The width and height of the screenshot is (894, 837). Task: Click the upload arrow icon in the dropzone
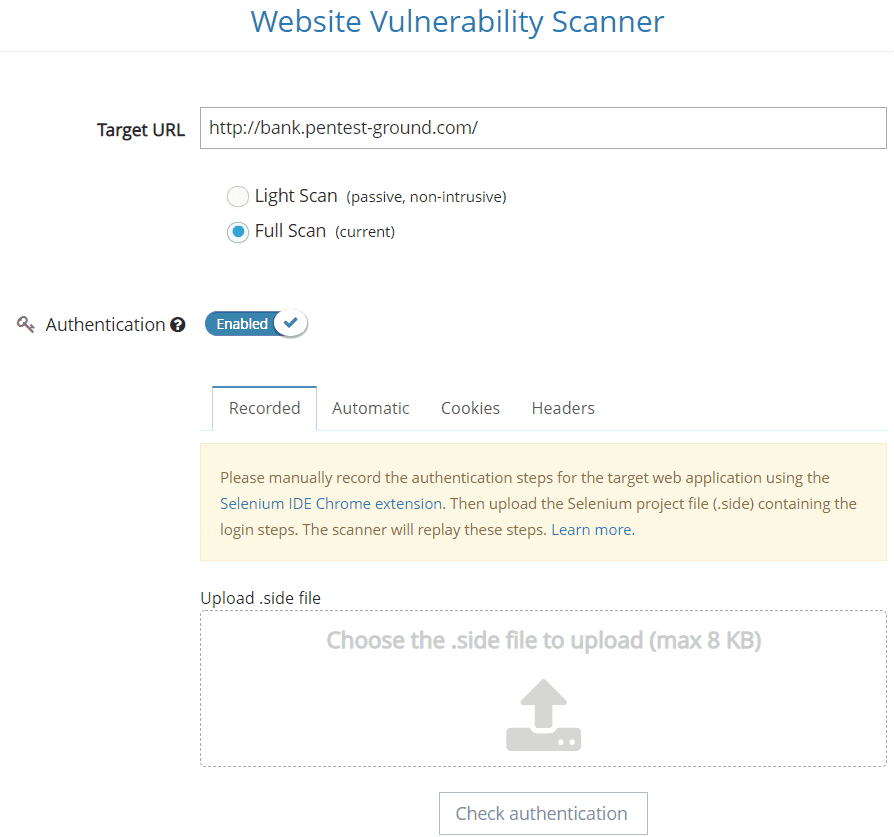coord(543,715)
